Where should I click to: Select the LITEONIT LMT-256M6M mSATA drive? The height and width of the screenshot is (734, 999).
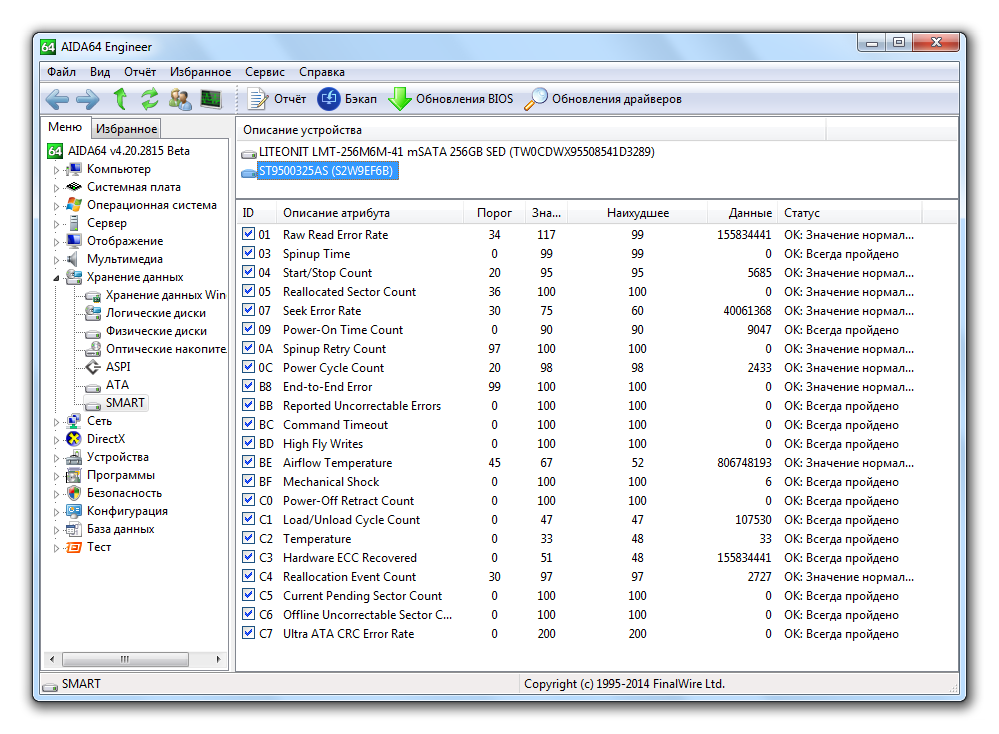456,152
